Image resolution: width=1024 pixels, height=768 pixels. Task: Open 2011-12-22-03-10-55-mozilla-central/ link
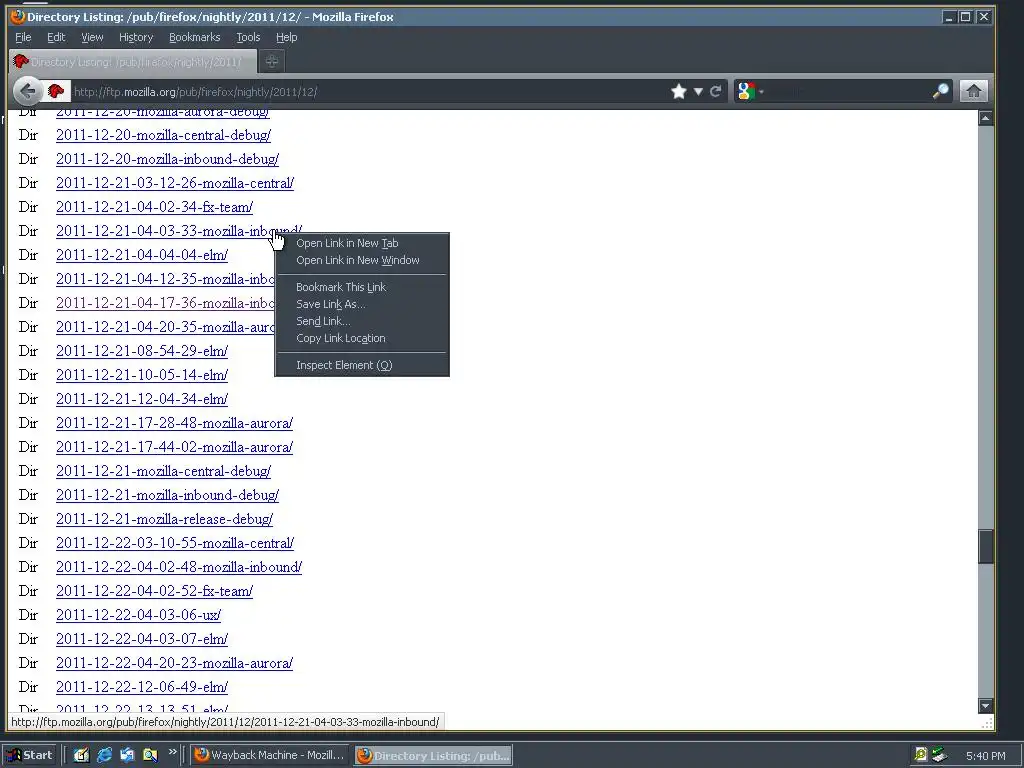pyautogui.click(x=174, y=543)
